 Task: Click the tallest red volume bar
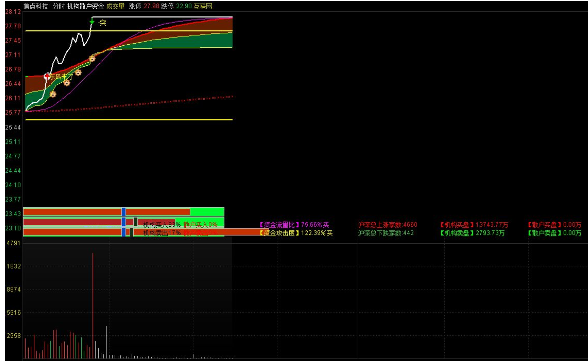pos(93,306)
